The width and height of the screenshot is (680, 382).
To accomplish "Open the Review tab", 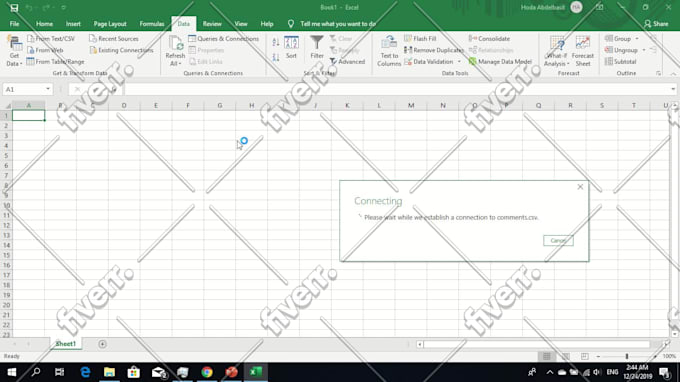I will pos(212,24).
